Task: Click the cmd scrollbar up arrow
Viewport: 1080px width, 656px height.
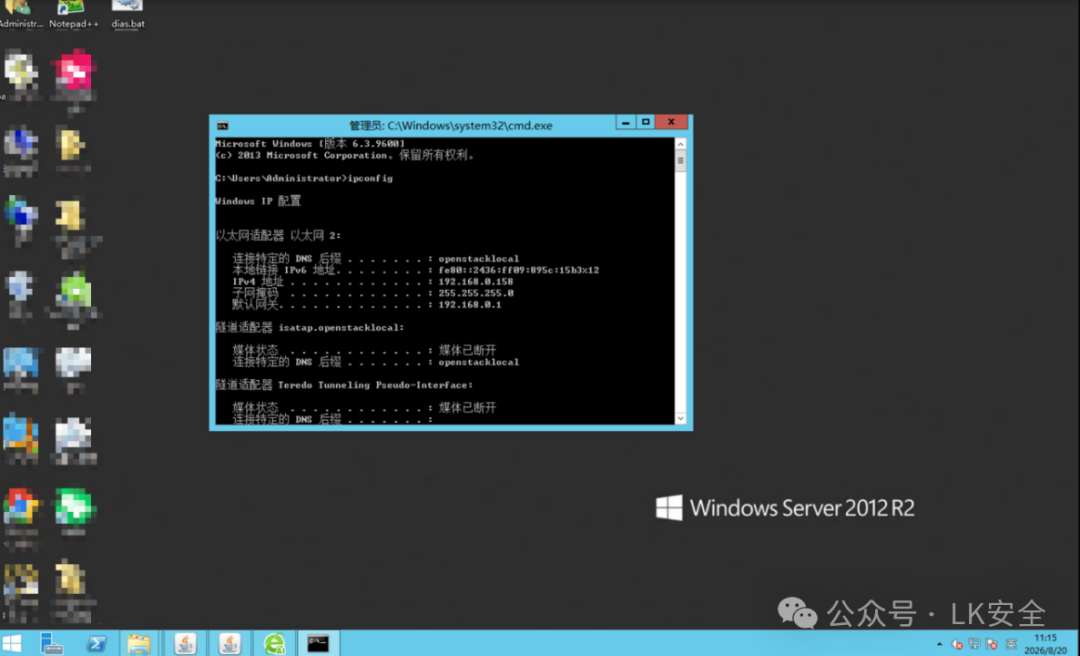Action: tap(681, 144)
